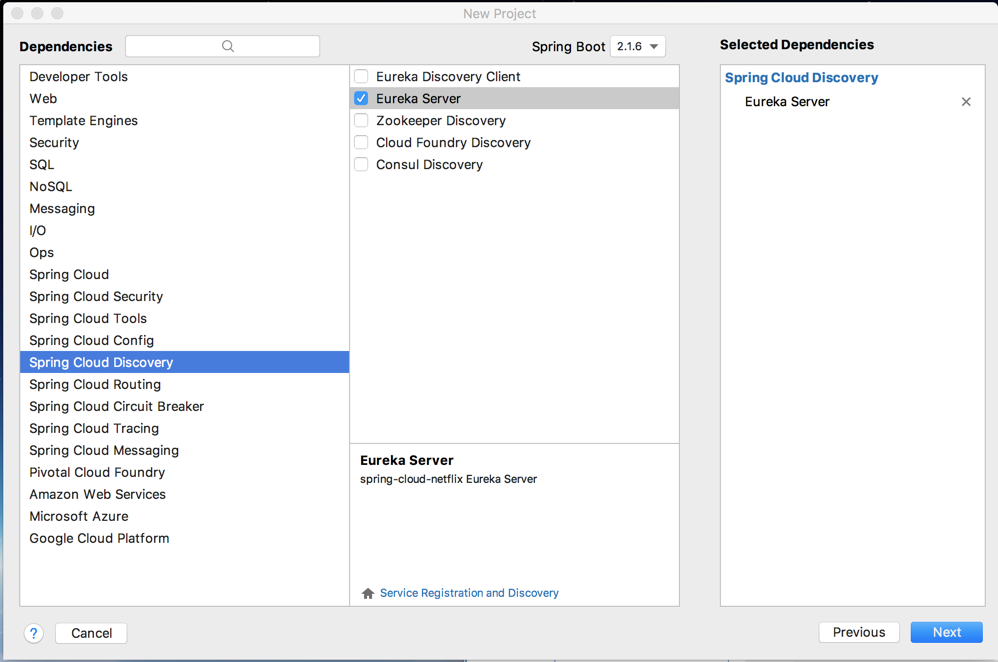
Task: Open the Spring Boot version dropdown
Action: coord(638,46)
